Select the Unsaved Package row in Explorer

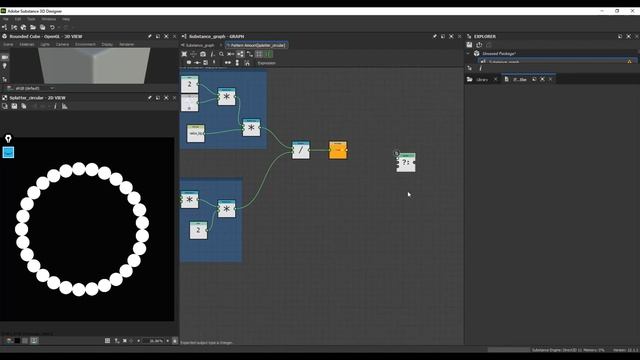pyautogui.click(x=551, y=53)
